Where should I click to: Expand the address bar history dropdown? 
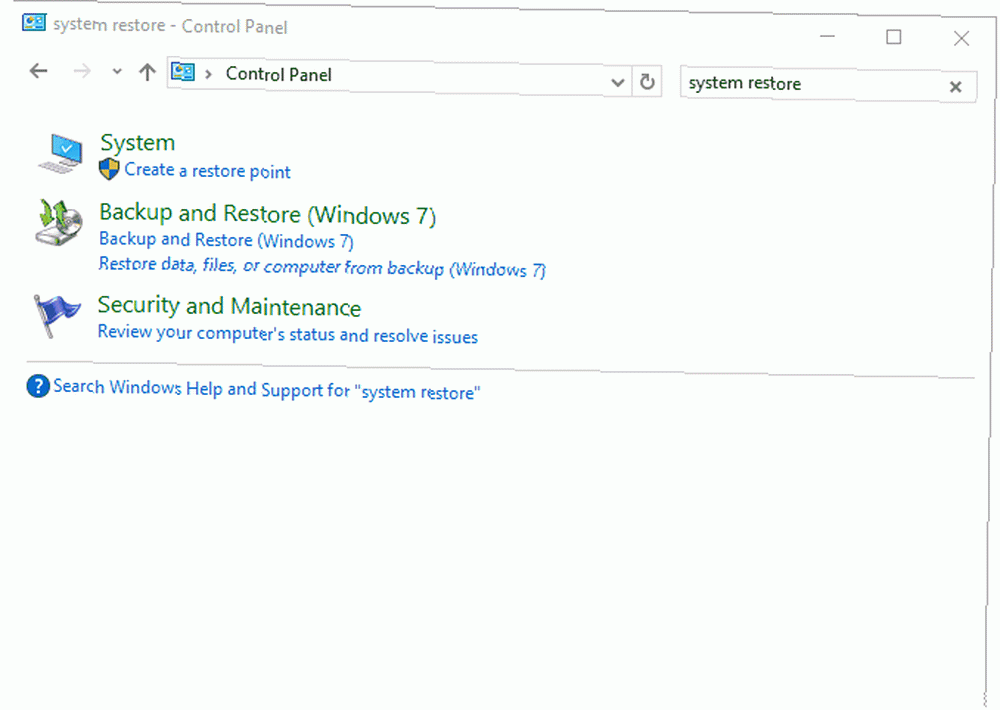[x=617, y=82]
